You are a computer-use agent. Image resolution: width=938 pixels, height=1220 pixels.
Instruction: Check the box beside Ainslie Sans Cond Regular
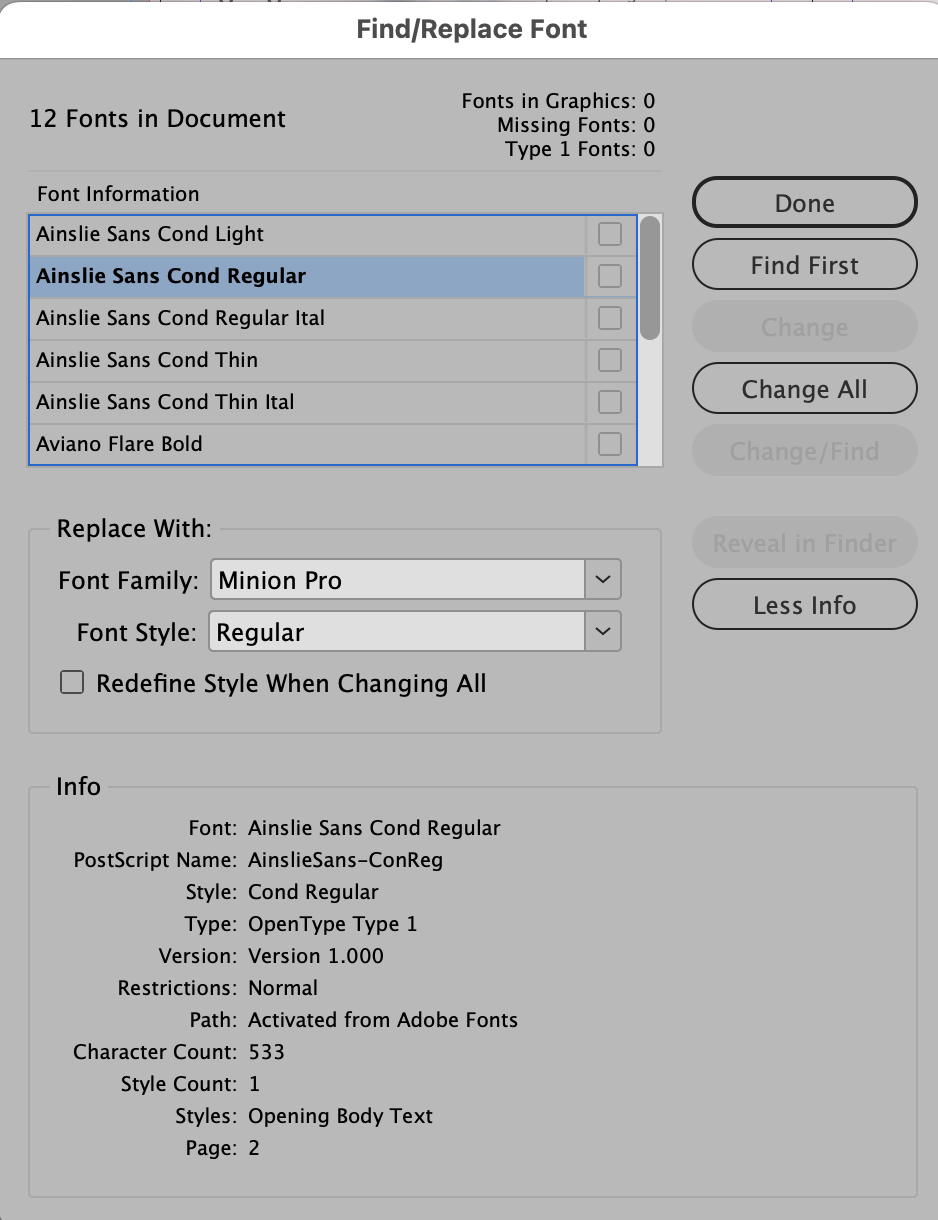tap(609, 275)
